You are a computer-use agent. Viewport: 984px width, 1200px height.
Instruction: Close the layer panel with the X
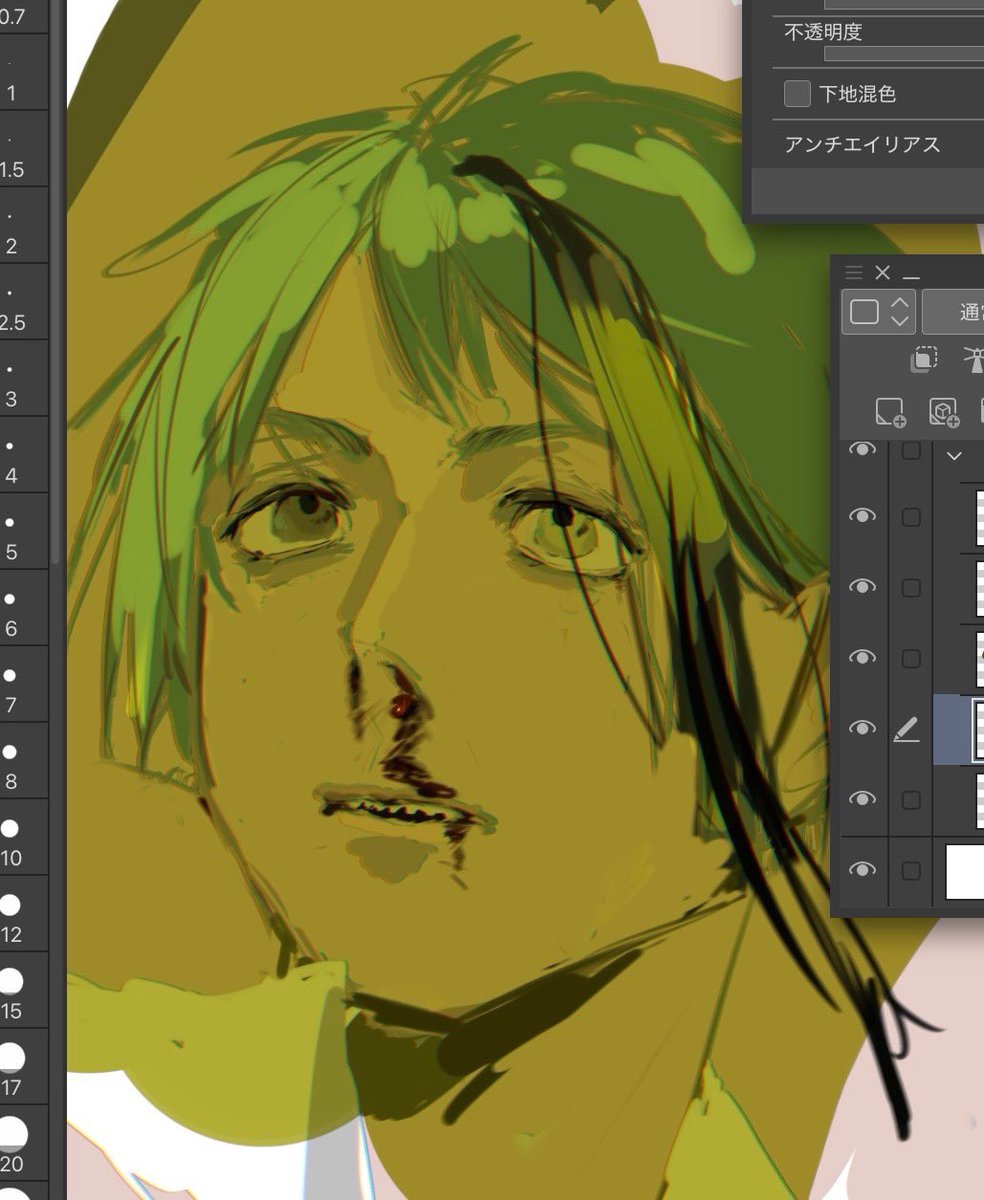882,273
